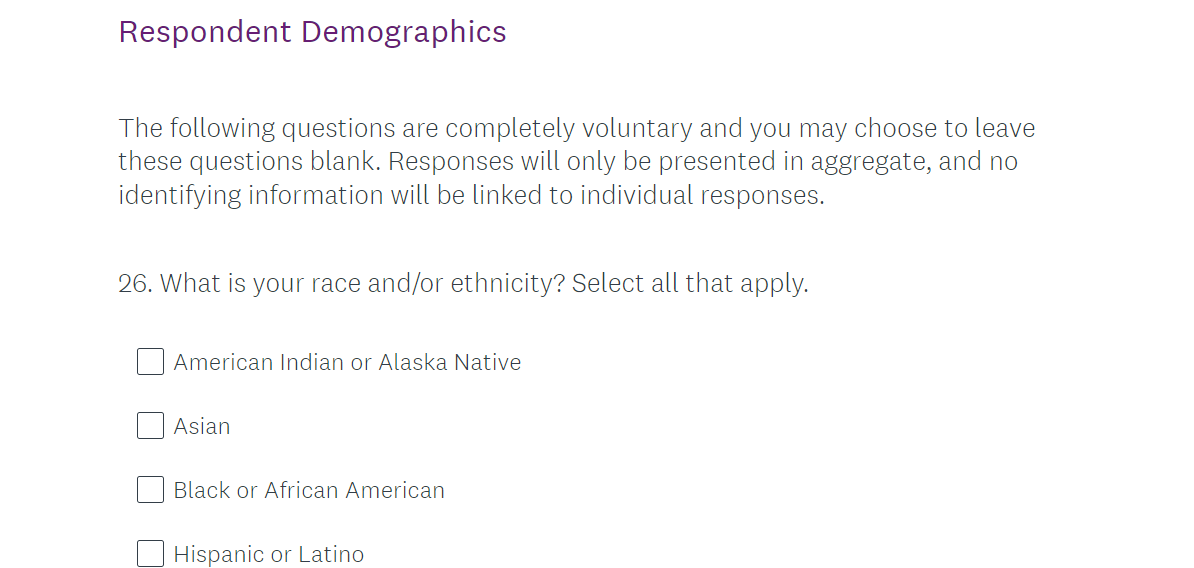1194x568 pixels.
Task: Click the 'Hispanic or Latino' label text
Action: pos(269,554)
